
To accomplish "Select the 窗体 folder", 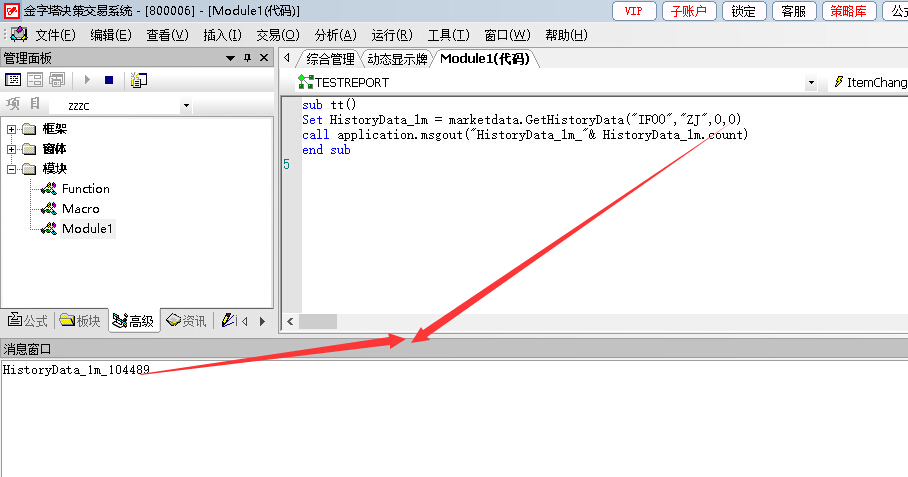I will (54, 149).
